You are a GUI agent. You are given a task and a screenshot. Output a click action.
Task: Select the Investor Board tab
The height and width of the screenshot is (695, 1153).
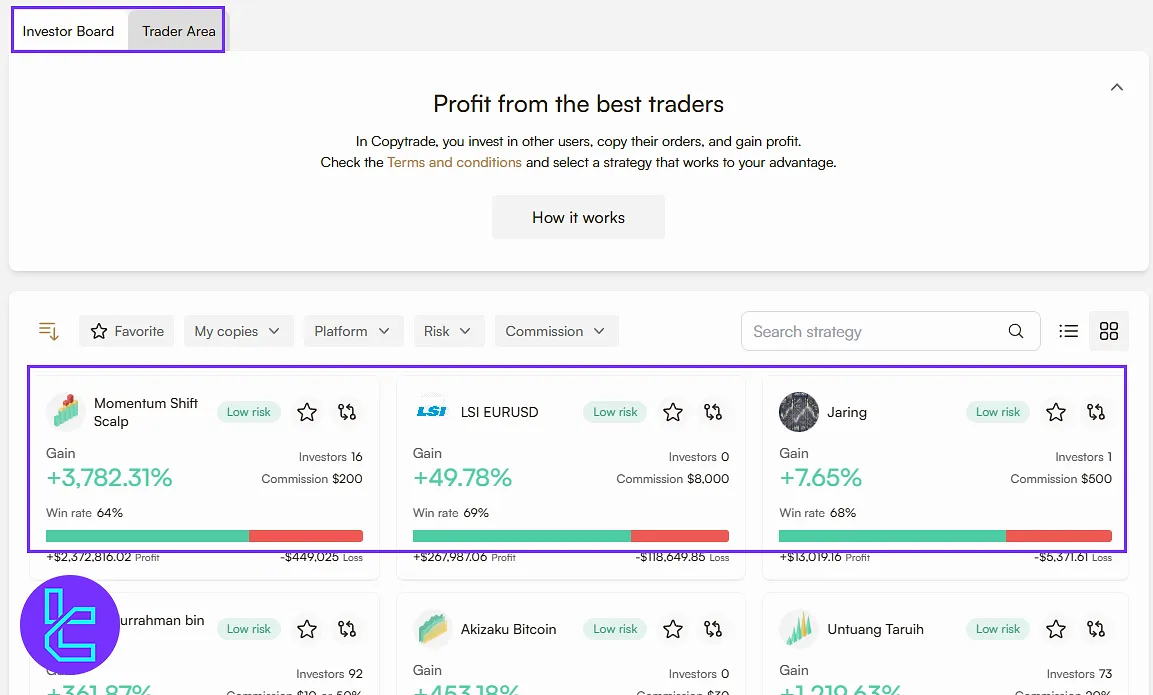(68, 31)
